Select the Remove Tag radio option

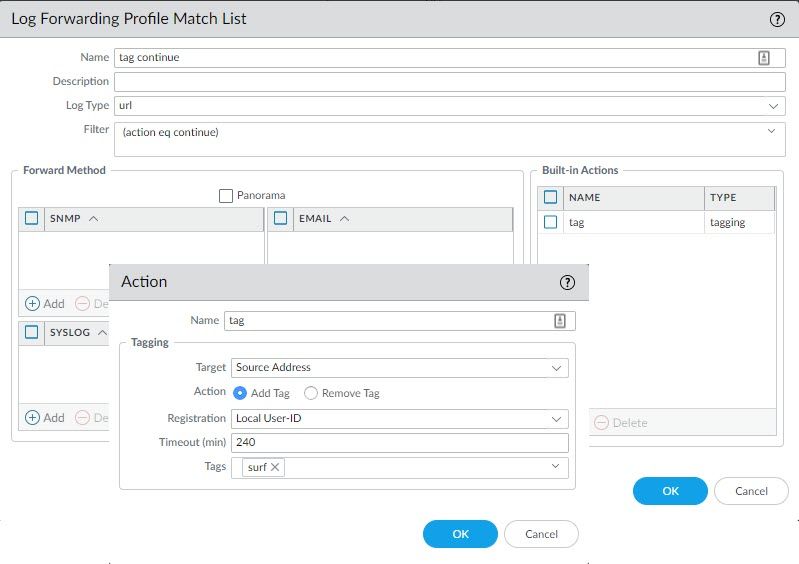tap(311, 393)
